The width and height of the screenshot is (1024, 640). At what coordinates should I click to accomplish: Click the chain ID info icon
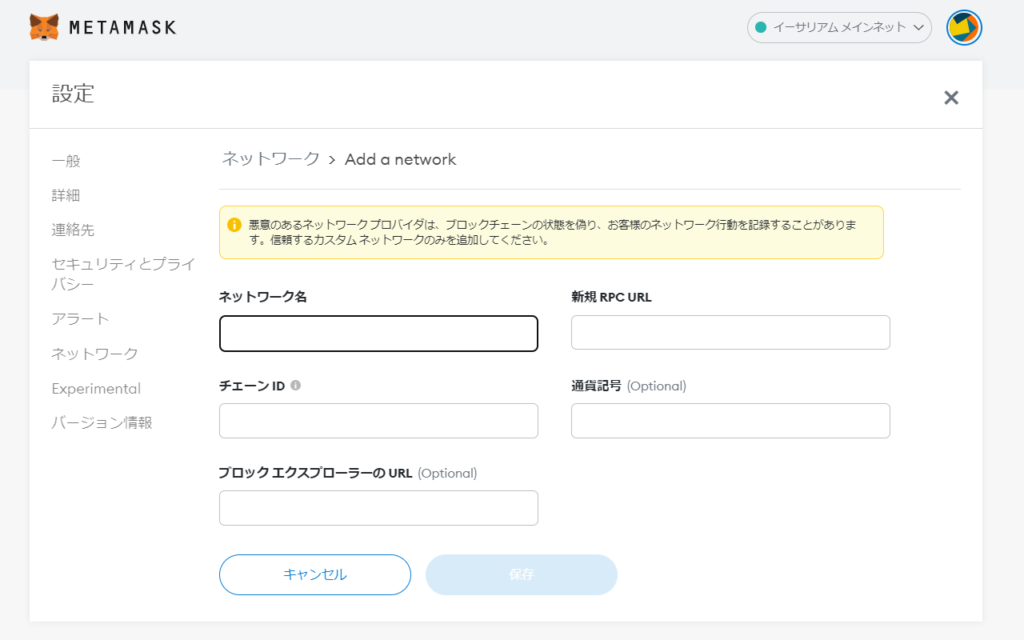coord(296,385)
